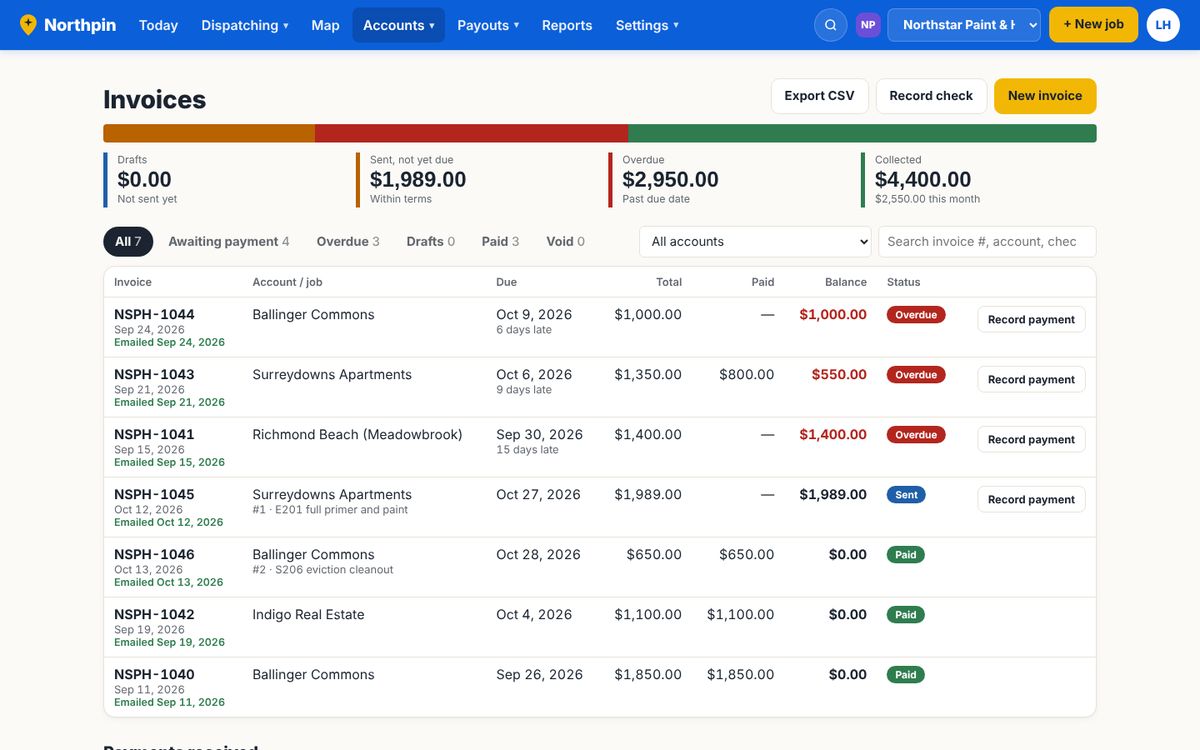
Task: Click Export CSV
Action: [819, 96]
